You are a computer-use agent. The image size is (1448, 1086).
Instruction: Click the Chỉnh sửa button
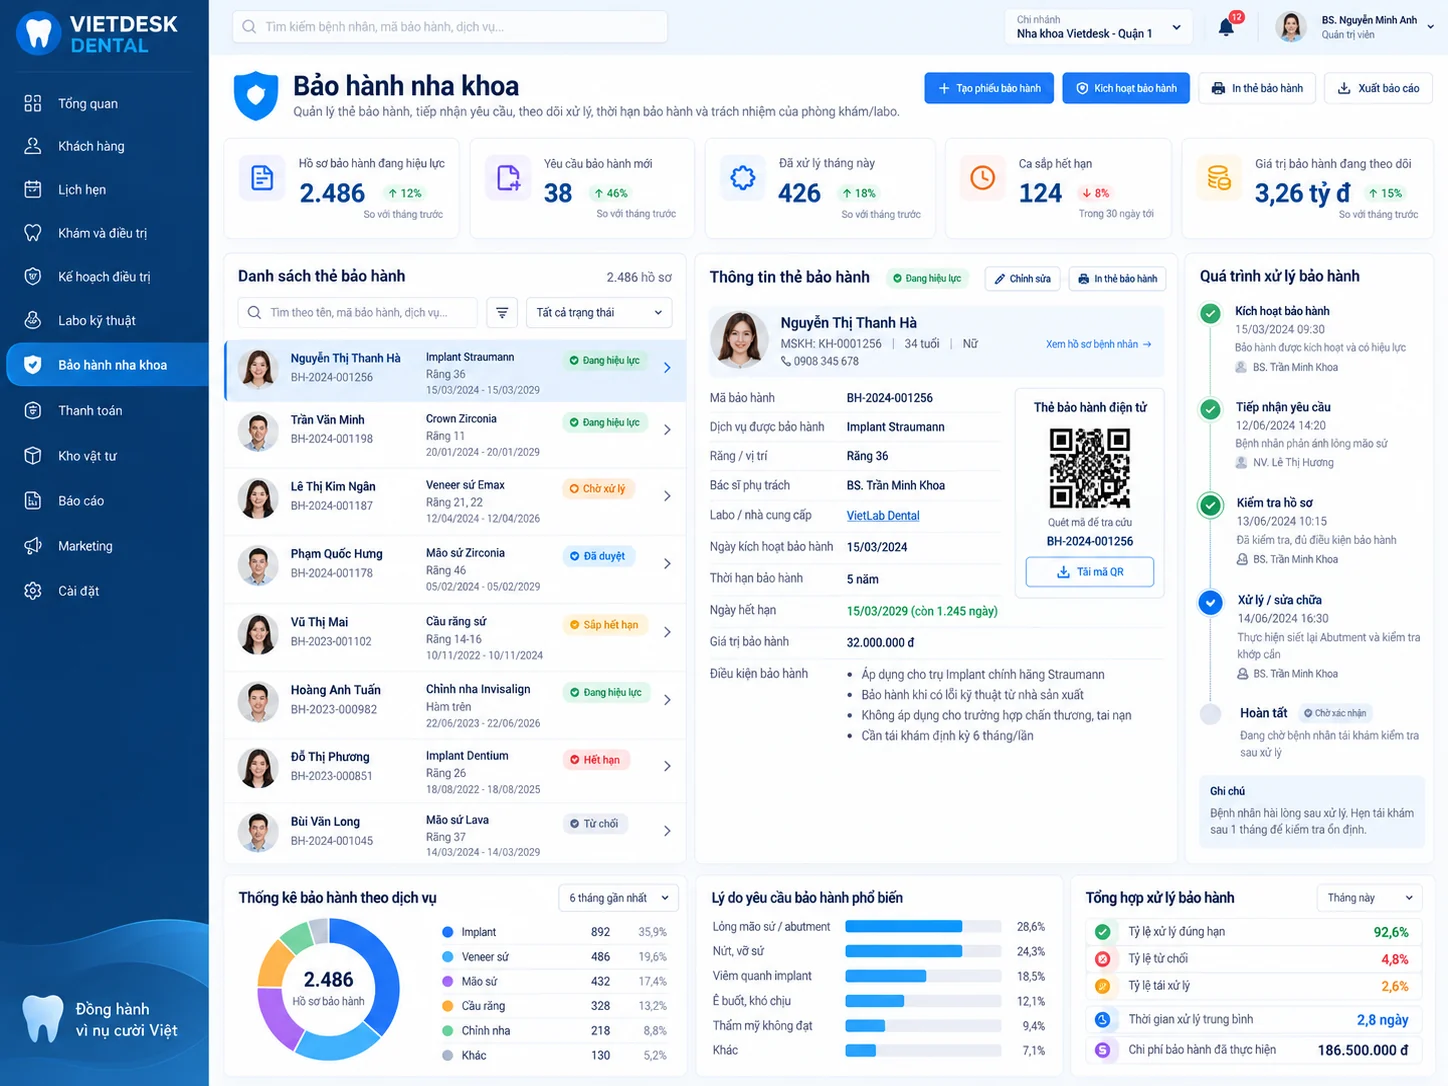tap(1022, 279)
